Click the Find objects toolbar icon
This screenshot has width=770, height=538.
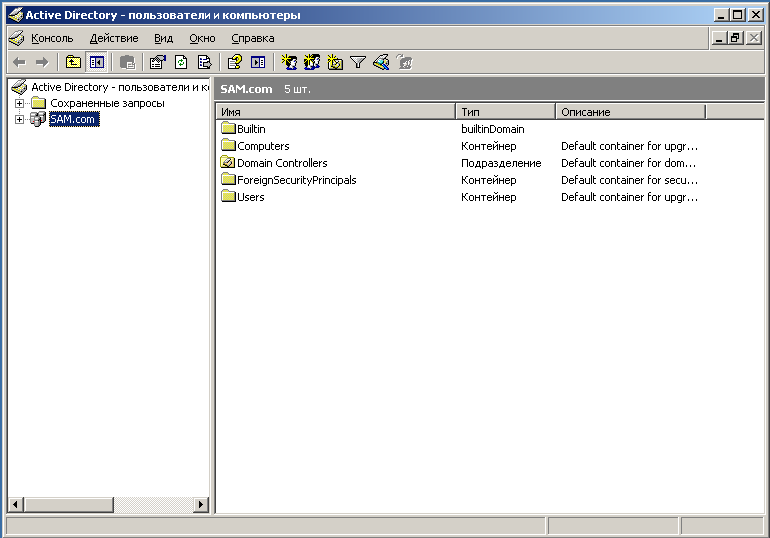(381, 62)
